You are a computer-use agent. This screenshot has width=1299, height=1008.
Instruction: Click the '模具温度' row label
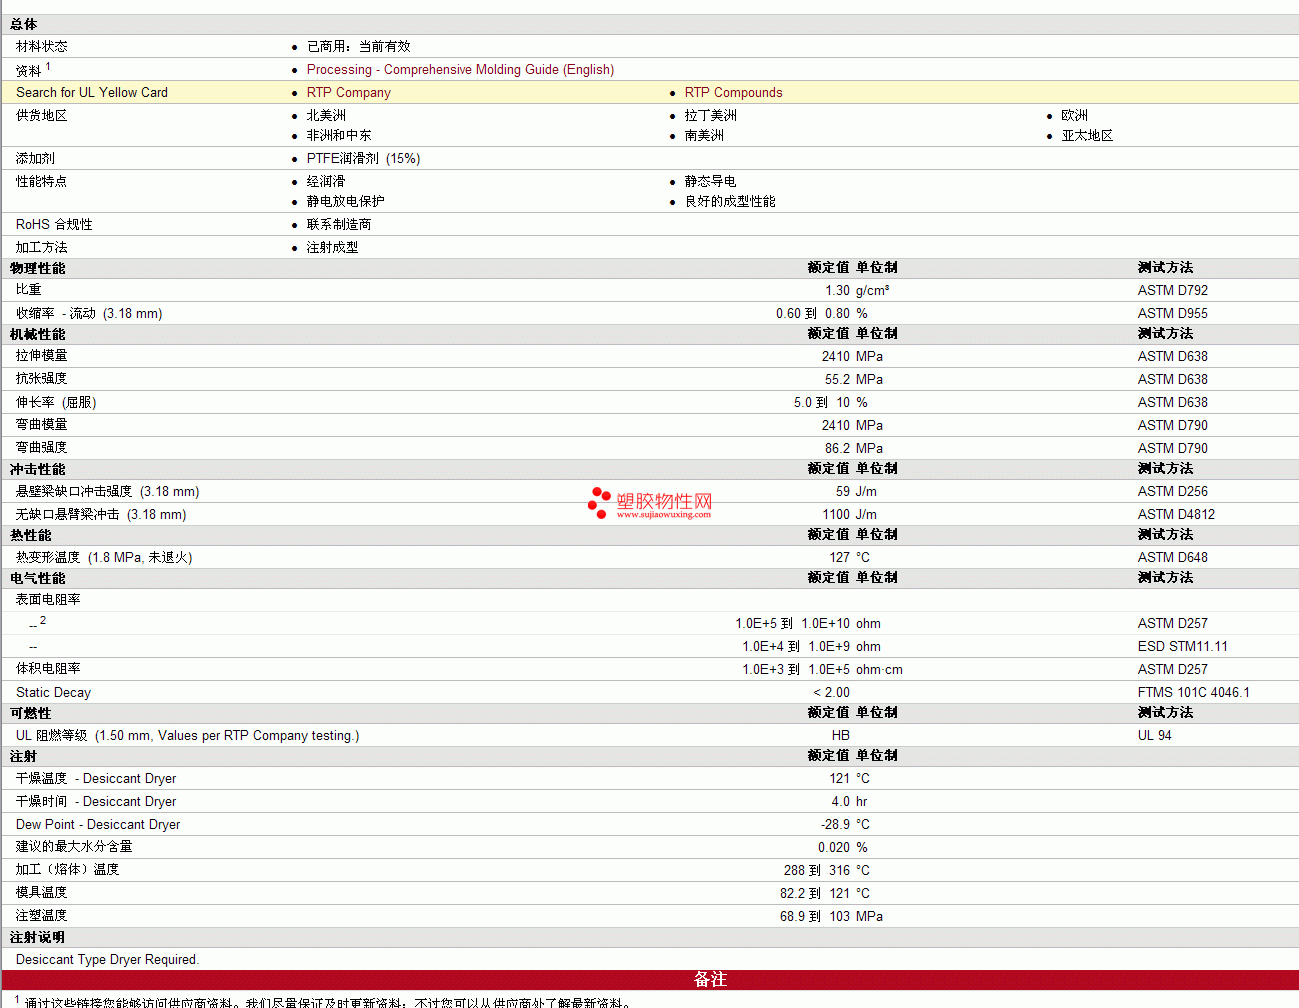tap(42, 893)
